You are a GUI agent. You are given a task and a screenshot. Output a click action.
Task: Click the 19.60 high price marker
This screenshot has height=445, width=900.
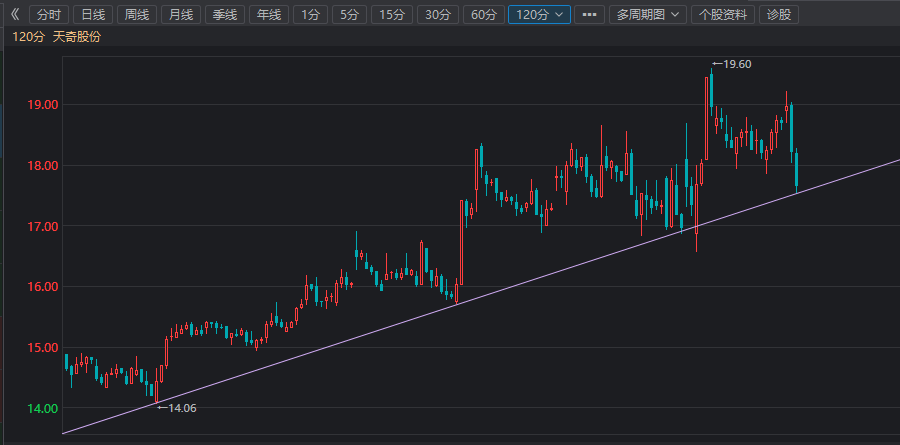coord(732,64)
